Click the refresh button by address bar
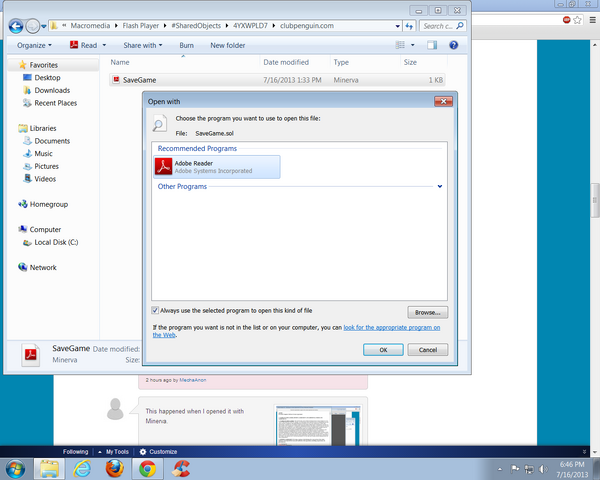This screenshot has height=480, width=600. tap(409, 26)
